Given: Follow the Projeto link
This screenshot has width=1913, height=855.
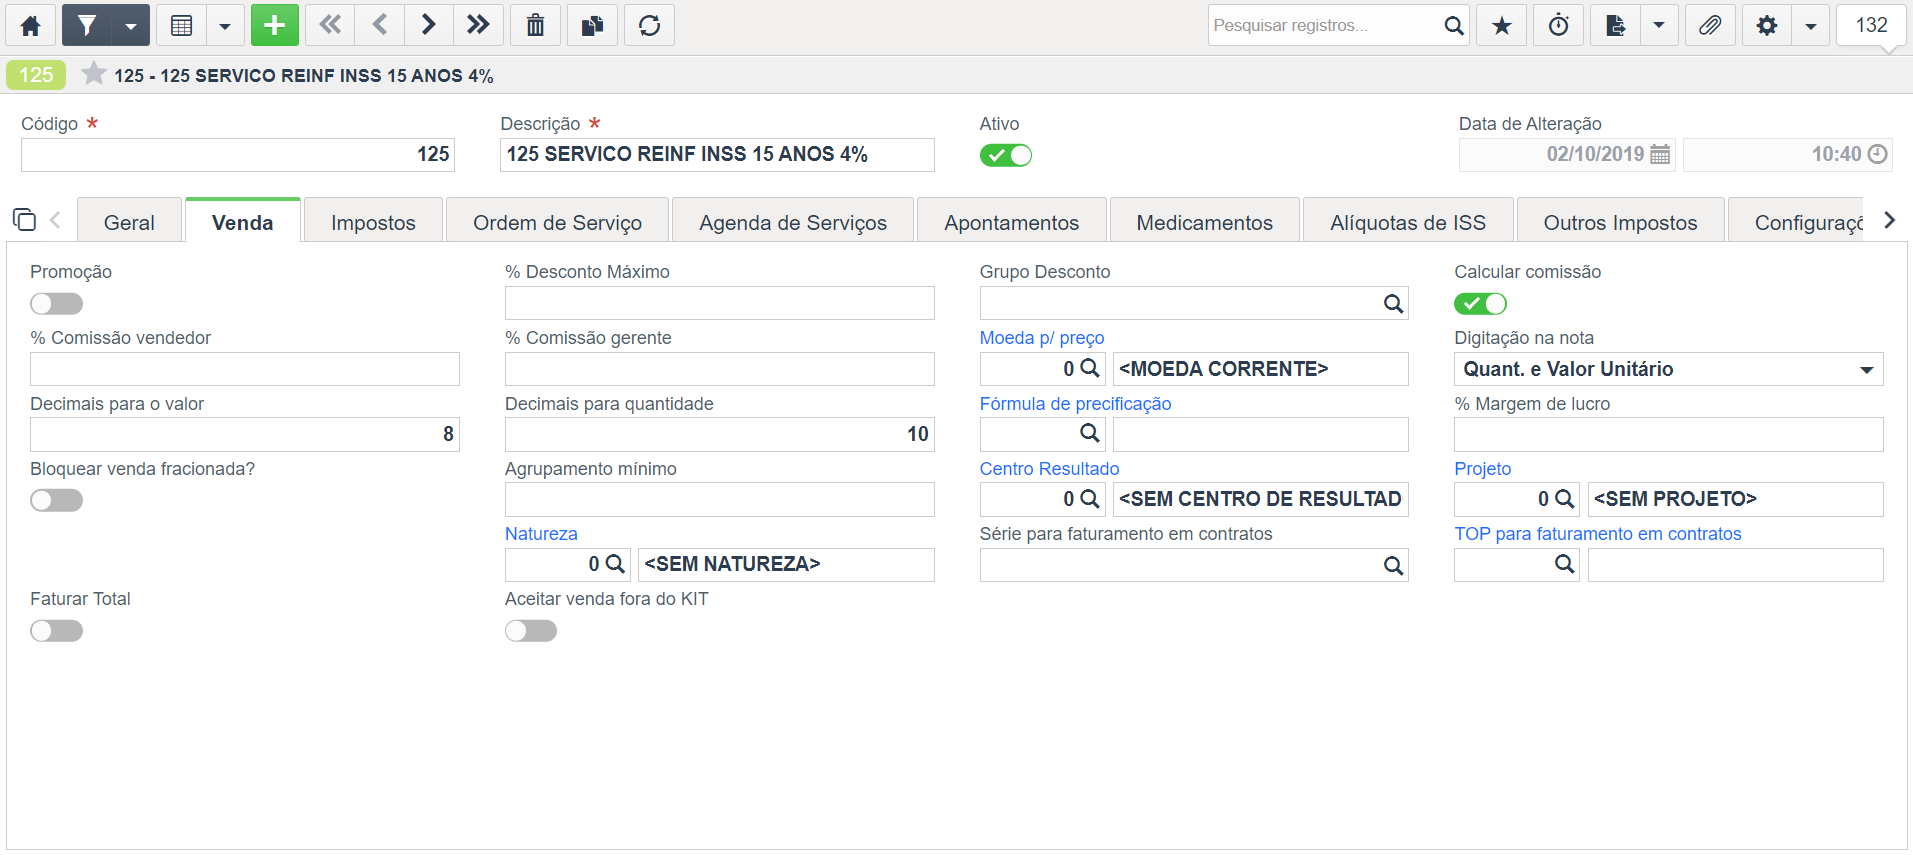Looking at the screenshot, I should [x=1482, y=469].
